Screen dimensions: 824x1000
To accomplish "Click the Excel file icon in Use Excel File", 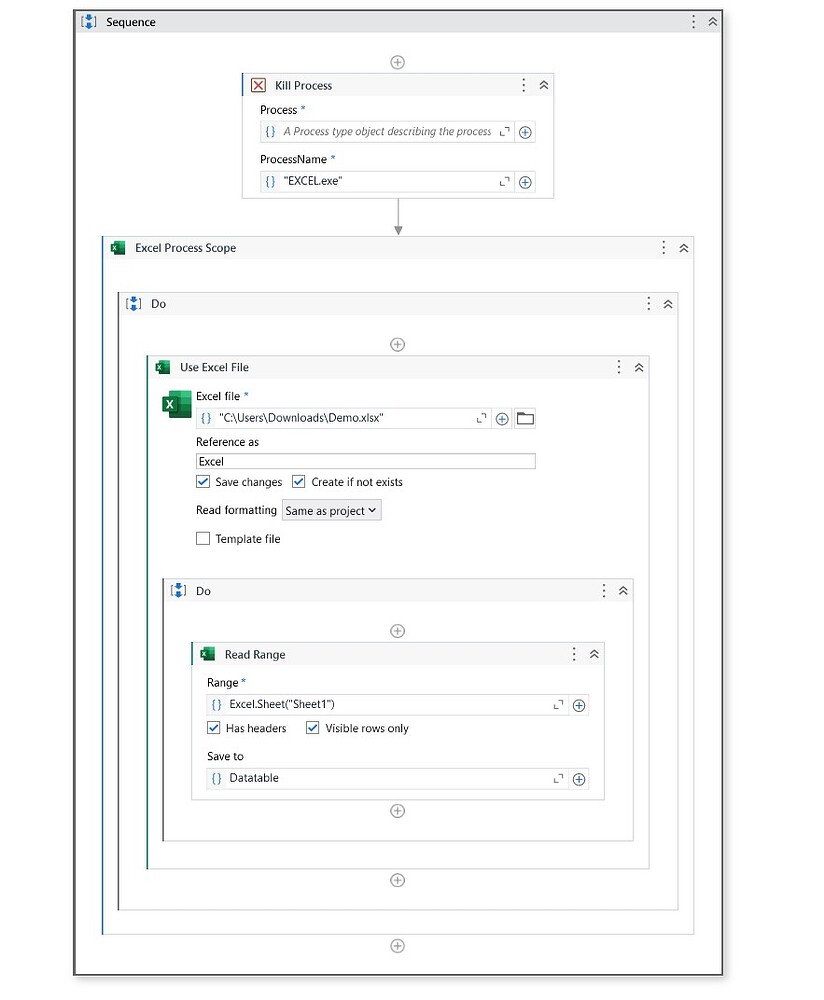I will click(177, 404).
